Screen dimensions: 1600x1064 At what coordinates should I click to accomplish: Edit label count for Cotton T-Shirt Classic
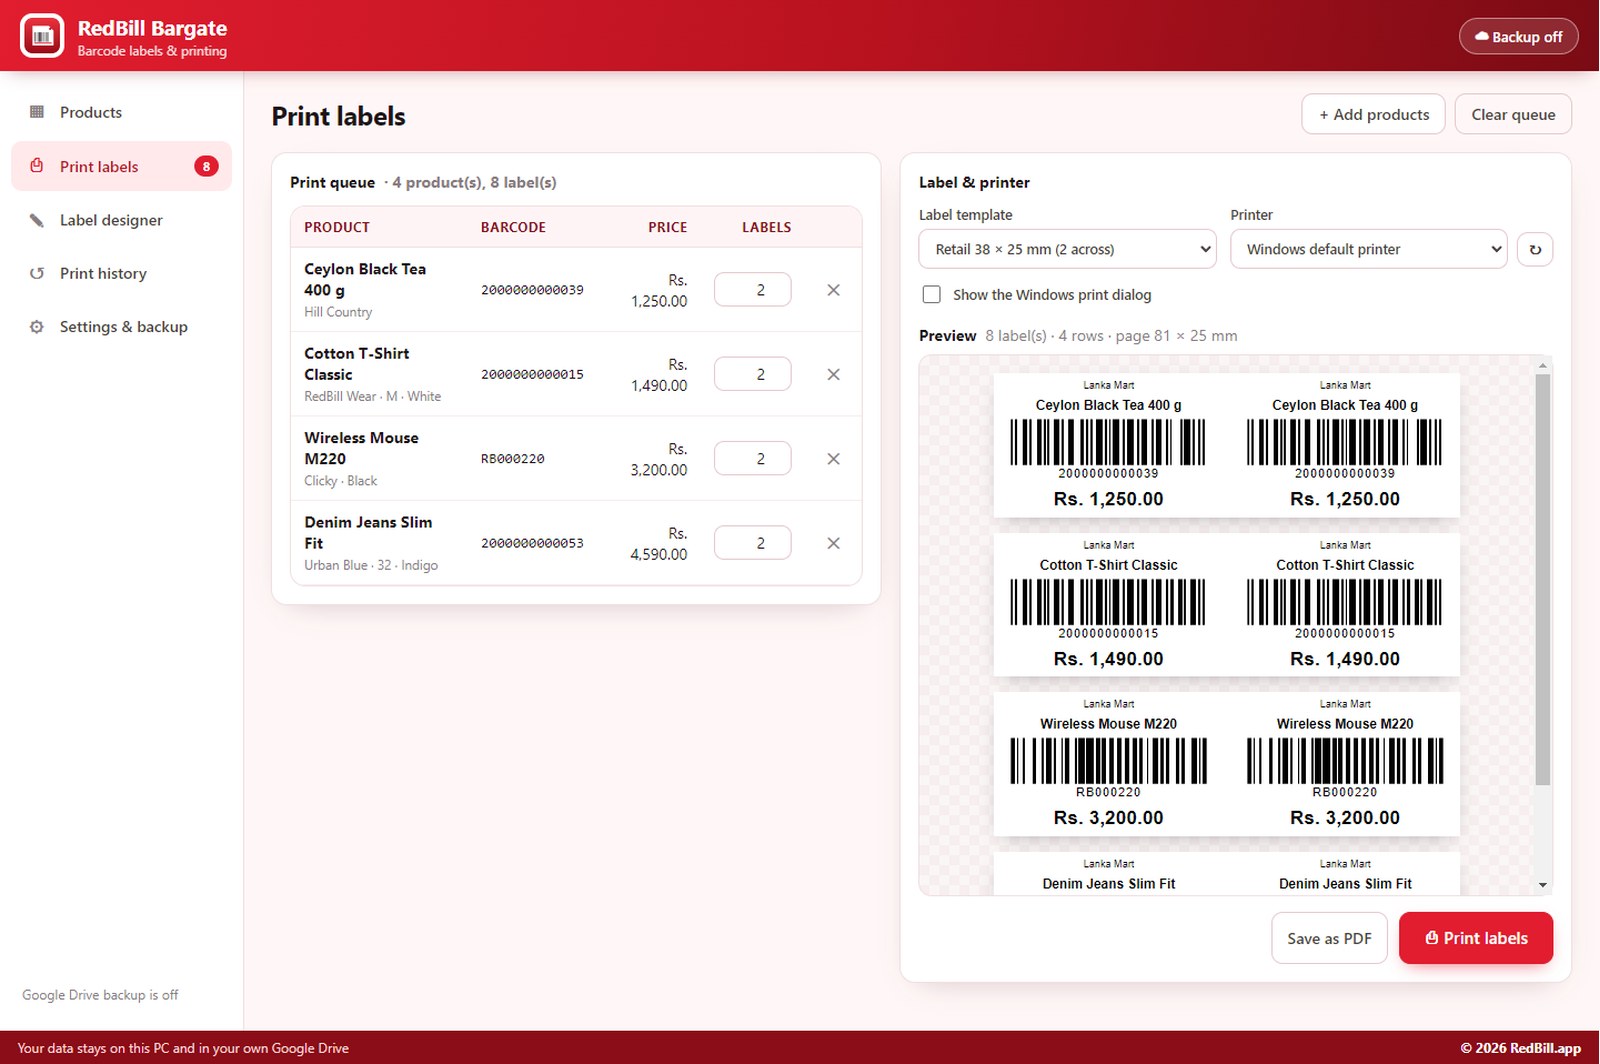point(753,374)
